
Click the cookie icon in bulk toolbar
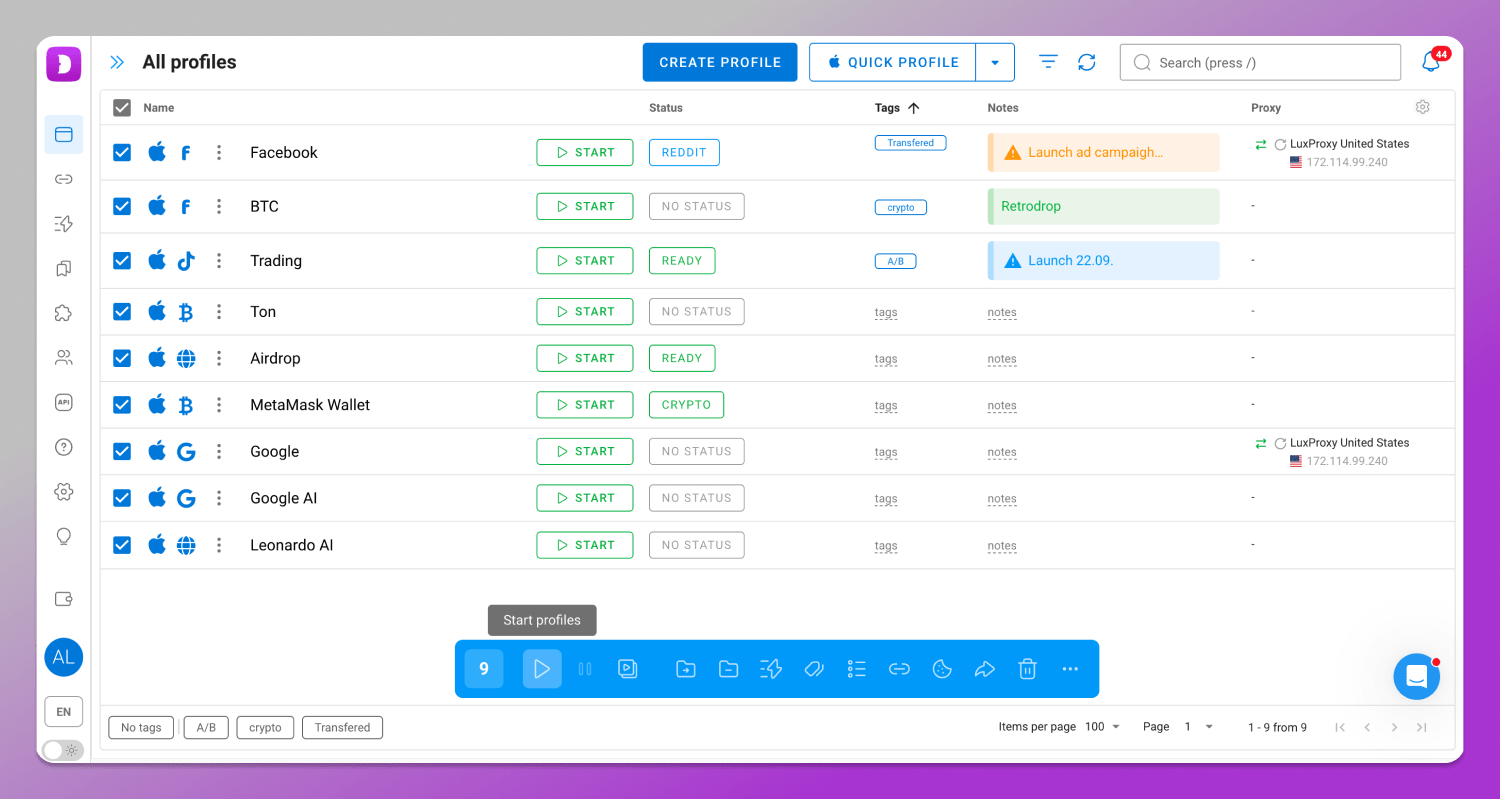[x=942, y=669]
